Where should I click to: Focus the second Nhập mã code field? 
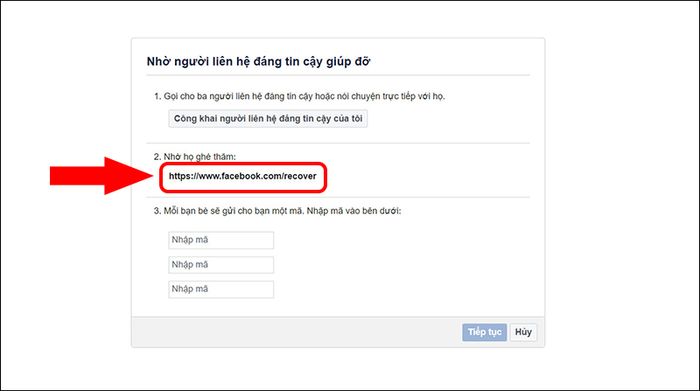coord(221,265)
